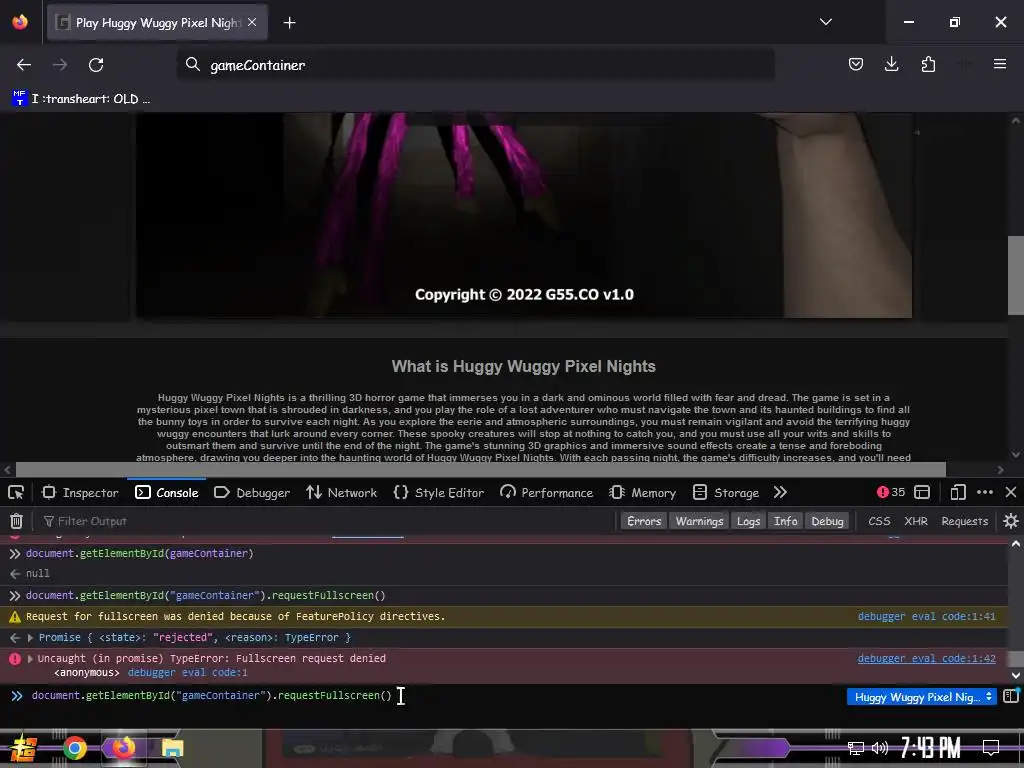This screenshot has width=1024, height=768.
Task: Activate the pick element from page tool
Action: coord(16,492)
